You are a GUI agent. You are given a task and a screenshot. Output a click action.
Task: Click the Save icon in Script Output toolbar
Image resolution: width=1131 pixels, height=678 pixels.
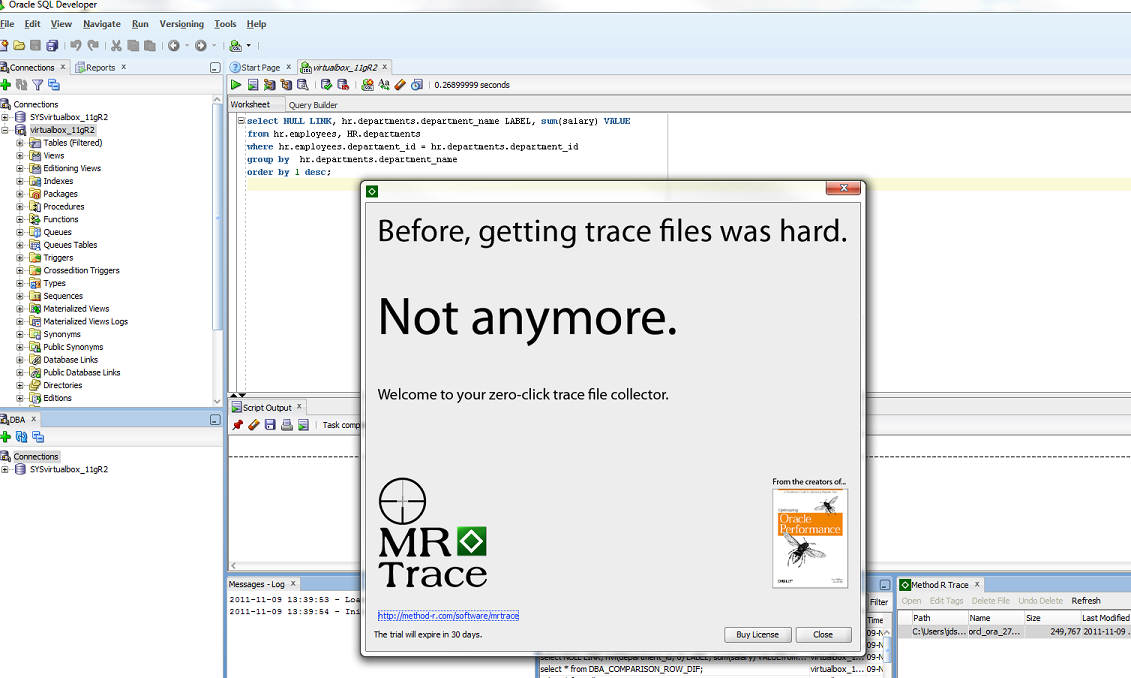point(270,425)
